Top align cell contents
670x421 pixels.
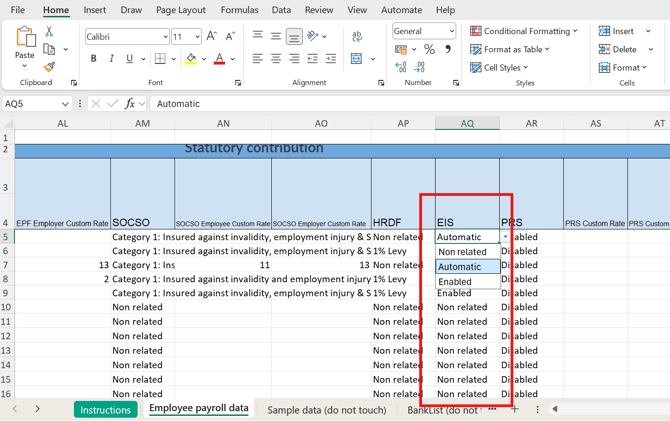pos(257,35)
